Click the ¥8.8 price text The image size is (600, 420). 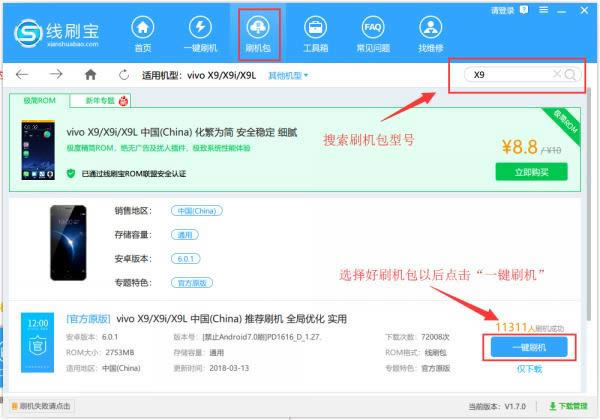[x=520, y=147]
